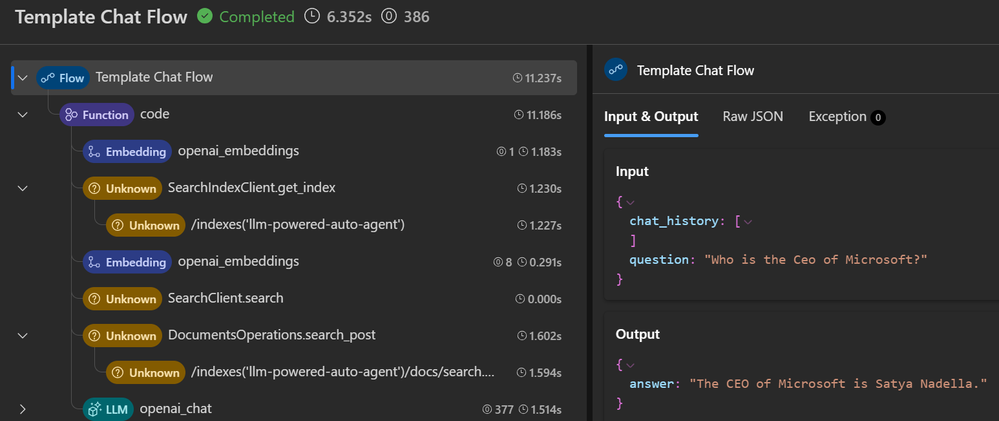Click the Output section heading
999x421 pixels.
[638, 334]
